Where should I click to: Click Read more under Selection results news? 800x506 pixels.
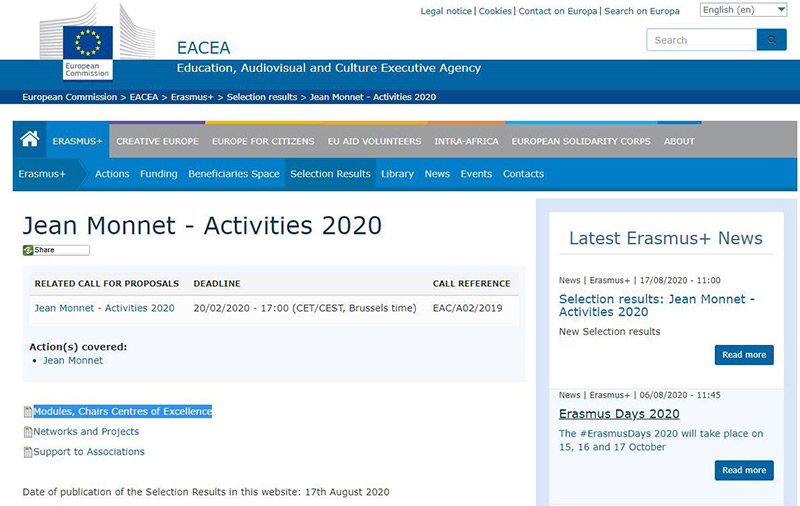pos(744,355)
